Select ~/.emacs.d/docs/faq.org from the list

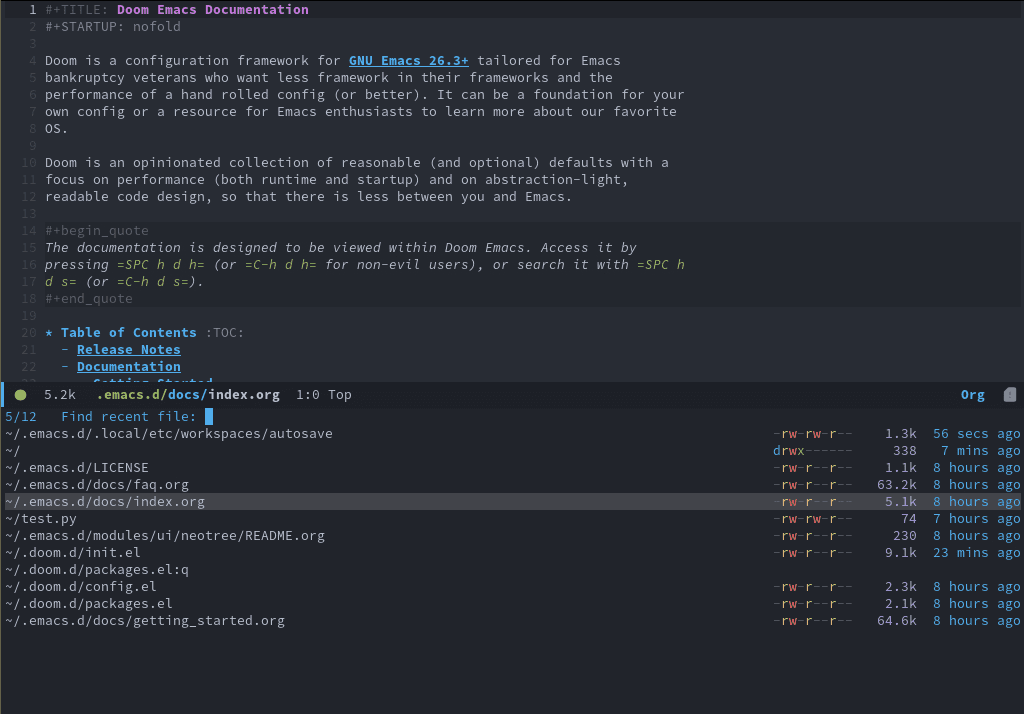(97, 485)
